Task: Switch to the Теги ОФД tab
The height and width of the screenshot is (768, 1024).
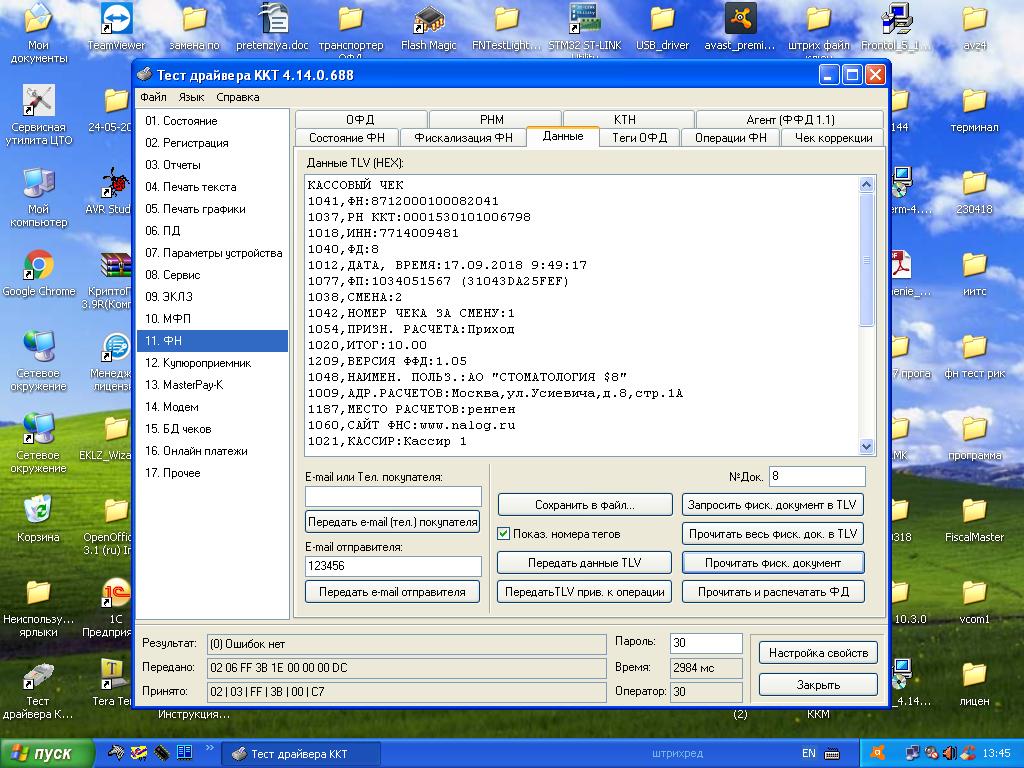Action: (639, 138)
